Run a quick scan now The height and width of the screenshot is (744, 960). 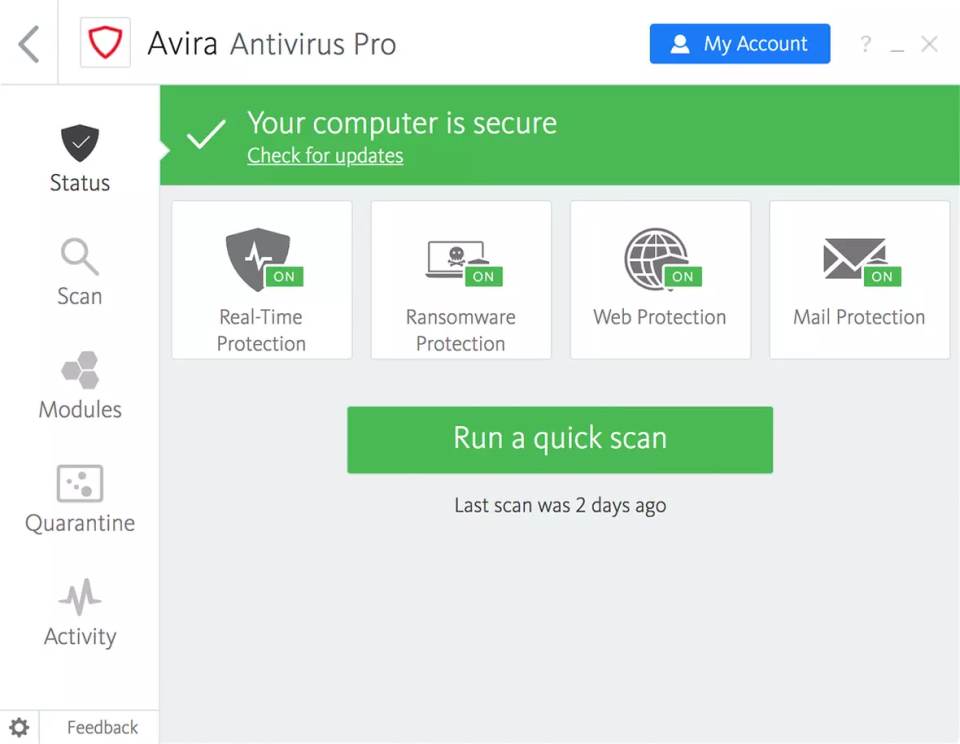560,439
